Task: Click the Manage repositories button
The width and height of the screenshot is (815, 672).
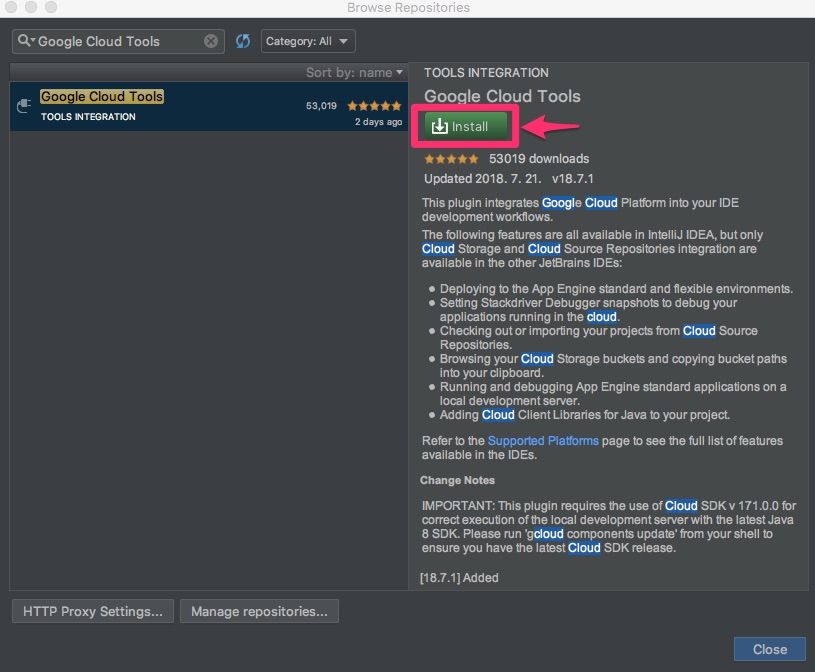Action: point(259,611)
